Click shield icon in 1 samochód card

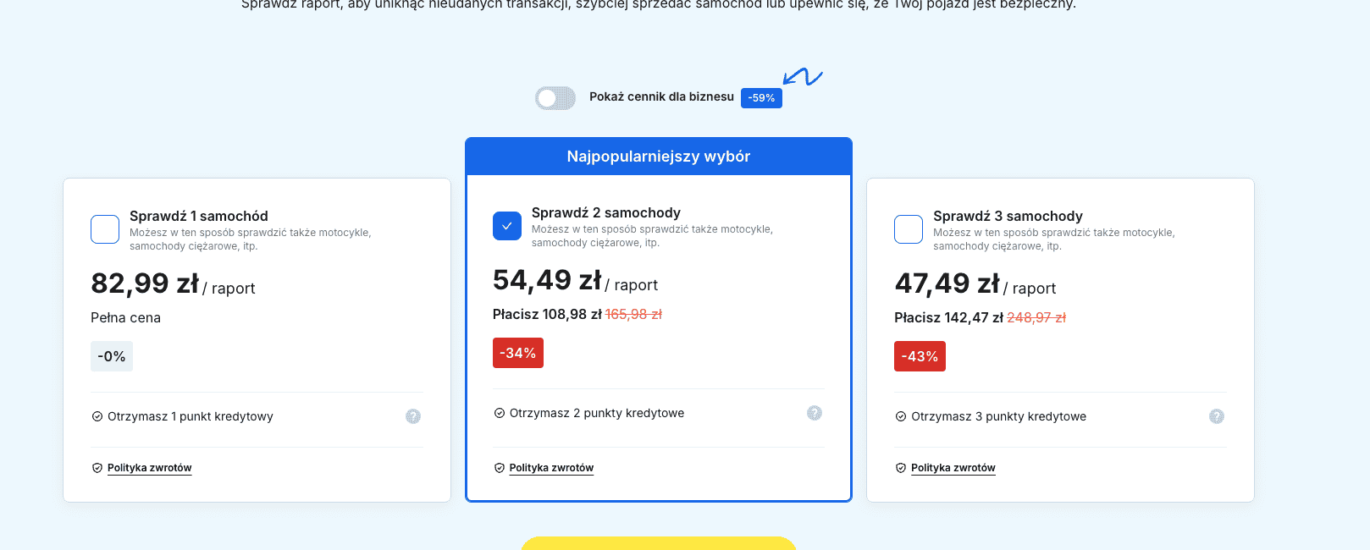[97, 468]
